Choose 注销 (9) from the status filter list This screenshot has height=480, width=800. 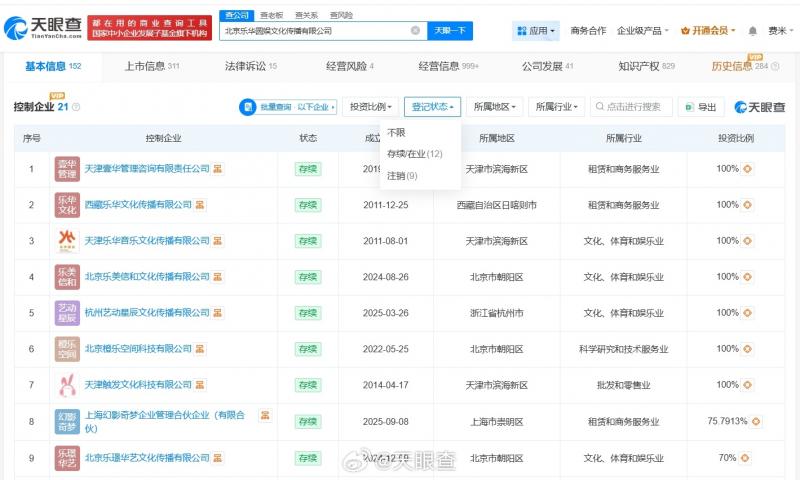(x=402, y=176)
